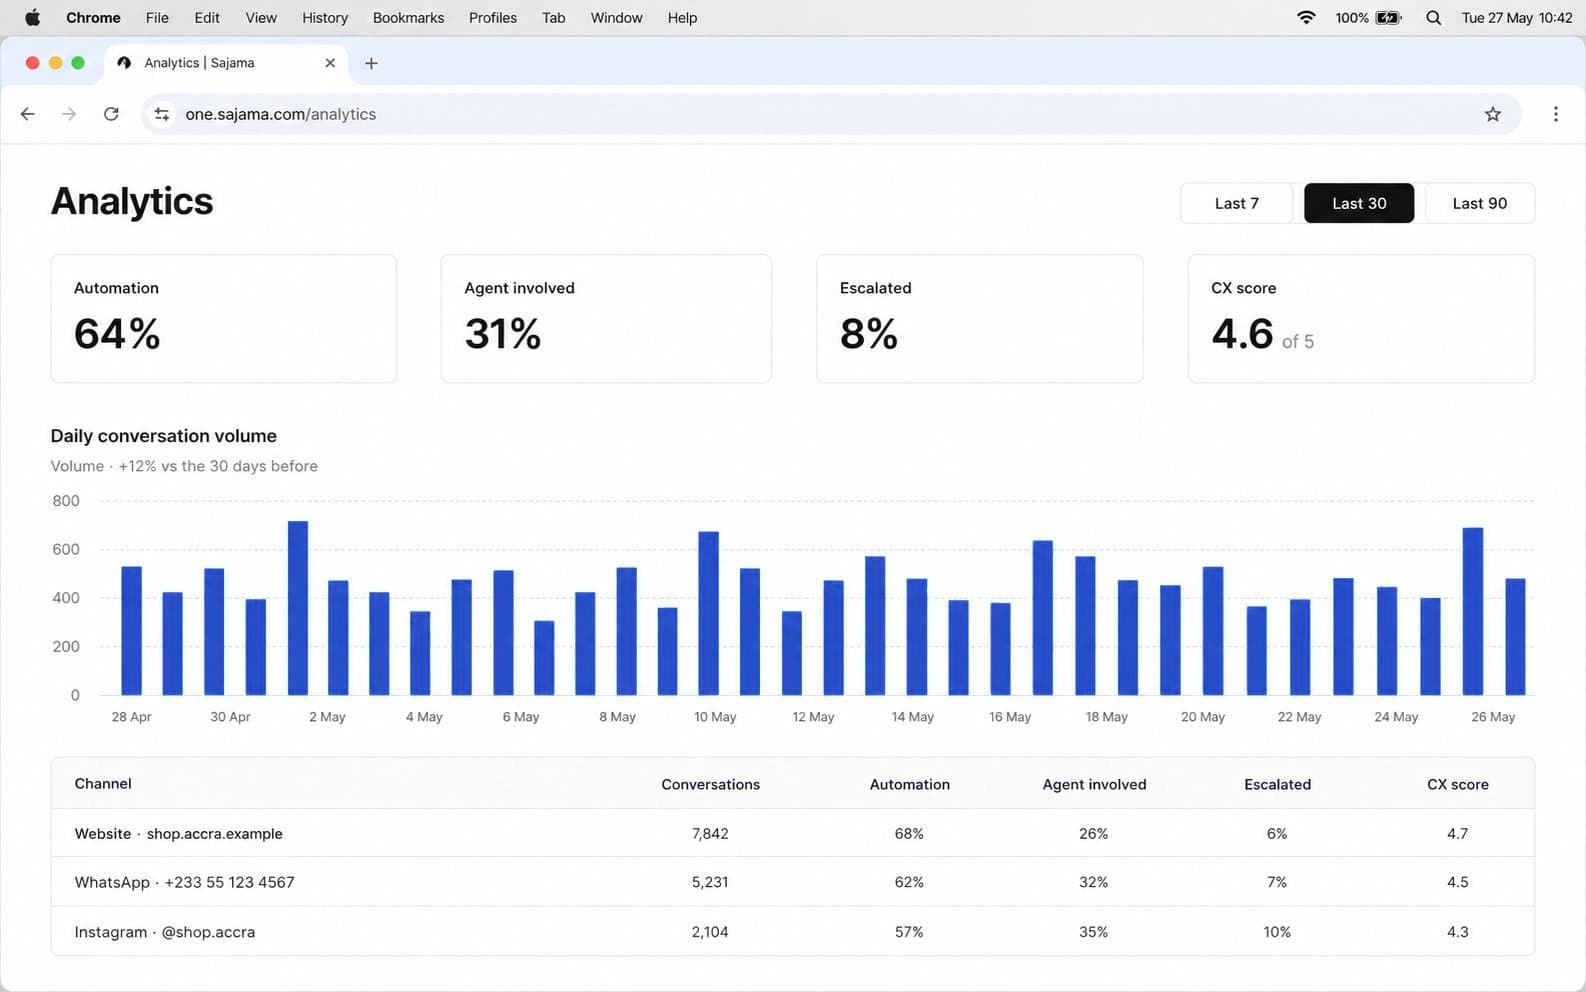Click the Automation column header in table
Image resolution: width=1586 pixels, height=992 pixels.
[910, 785]
